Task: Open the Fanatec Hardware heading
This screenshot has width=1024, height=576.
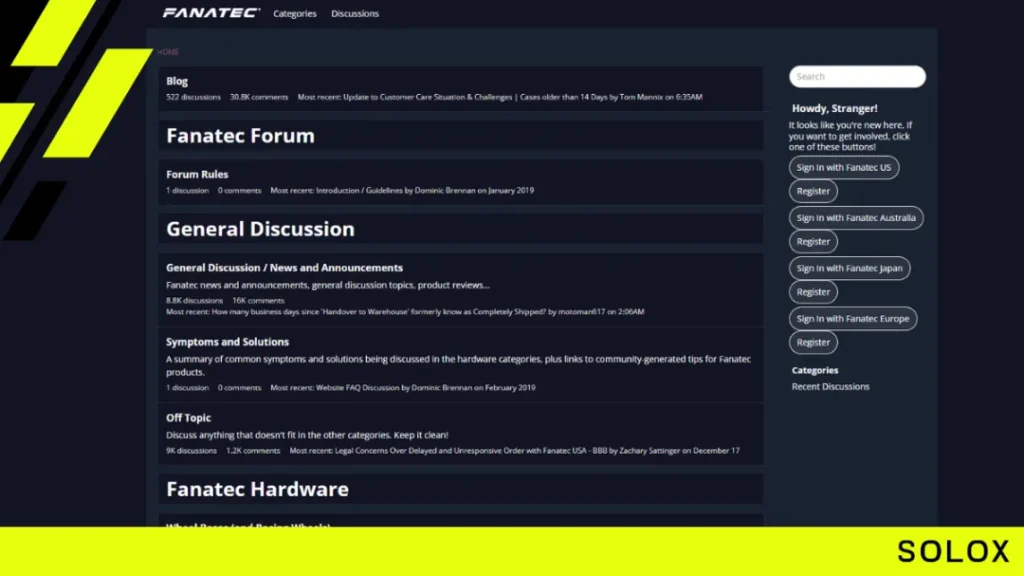Action: point(257,488)
